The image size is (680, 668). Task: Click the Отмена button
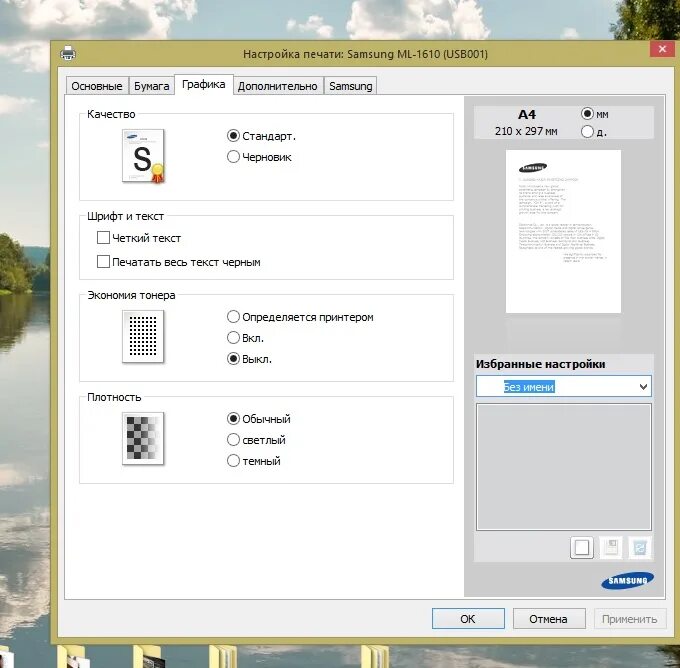(549, 619)
